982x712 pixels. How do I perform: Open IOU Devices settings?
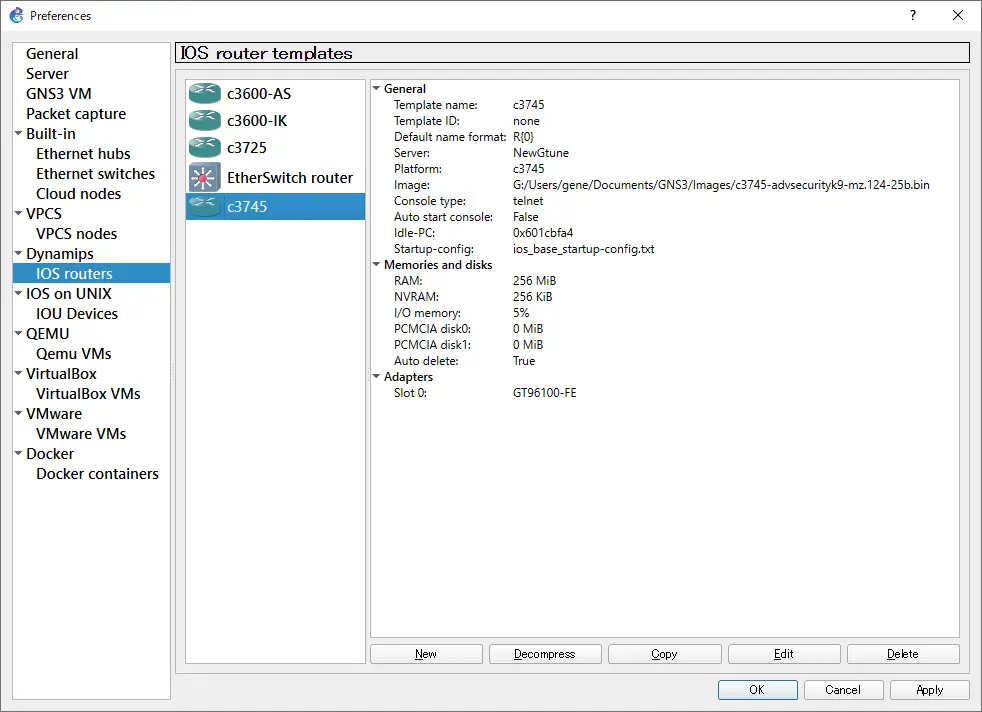(x=77, y=314)
